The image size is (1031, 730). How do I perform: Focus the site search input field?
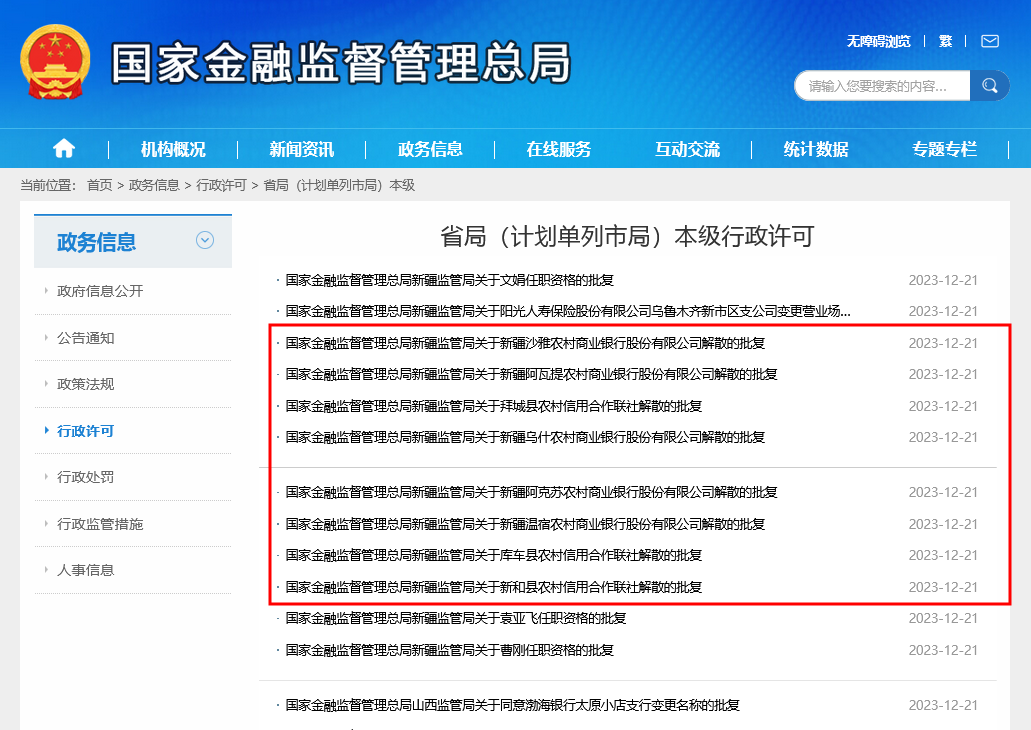point(882,85)
